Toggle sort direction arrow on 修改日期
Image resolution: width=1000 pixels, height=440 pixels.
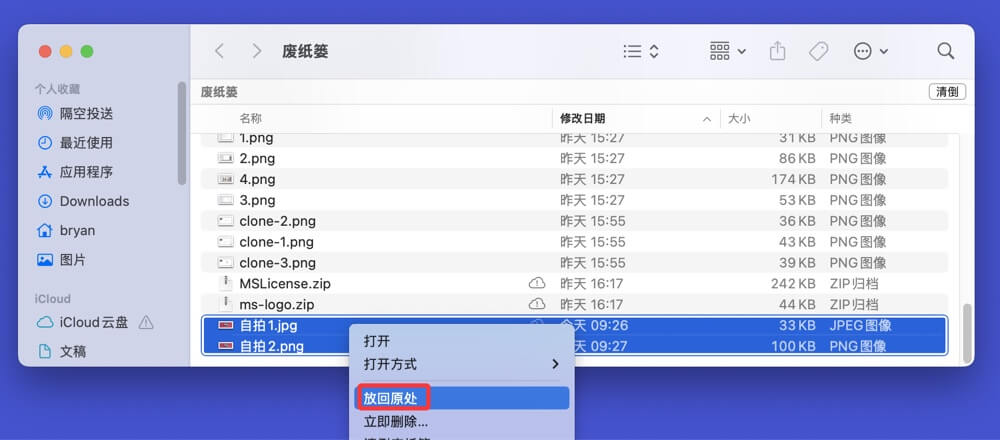707,119
